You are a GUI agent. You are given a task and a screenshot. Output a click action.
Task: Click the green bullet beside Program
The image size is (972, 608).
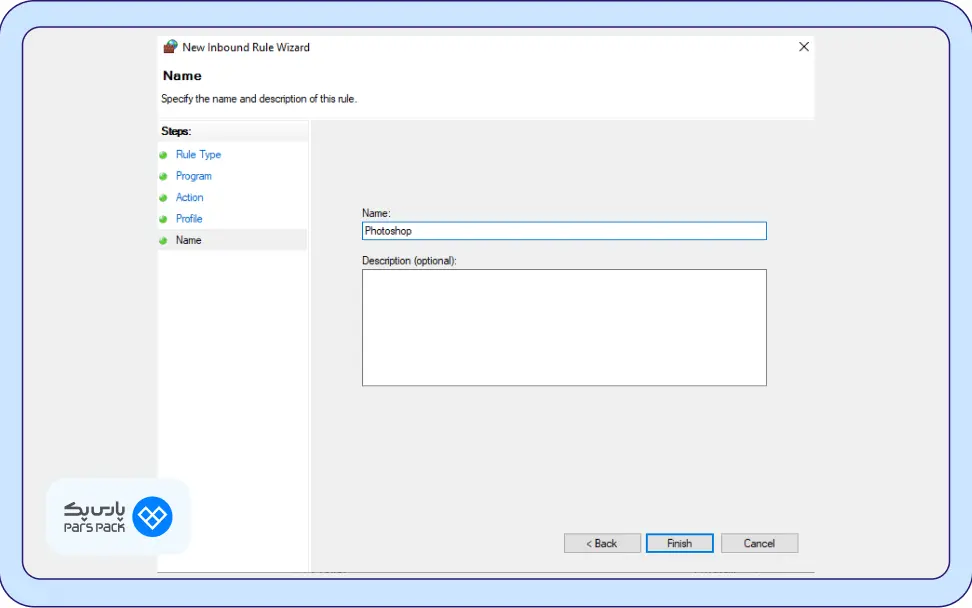163,176
